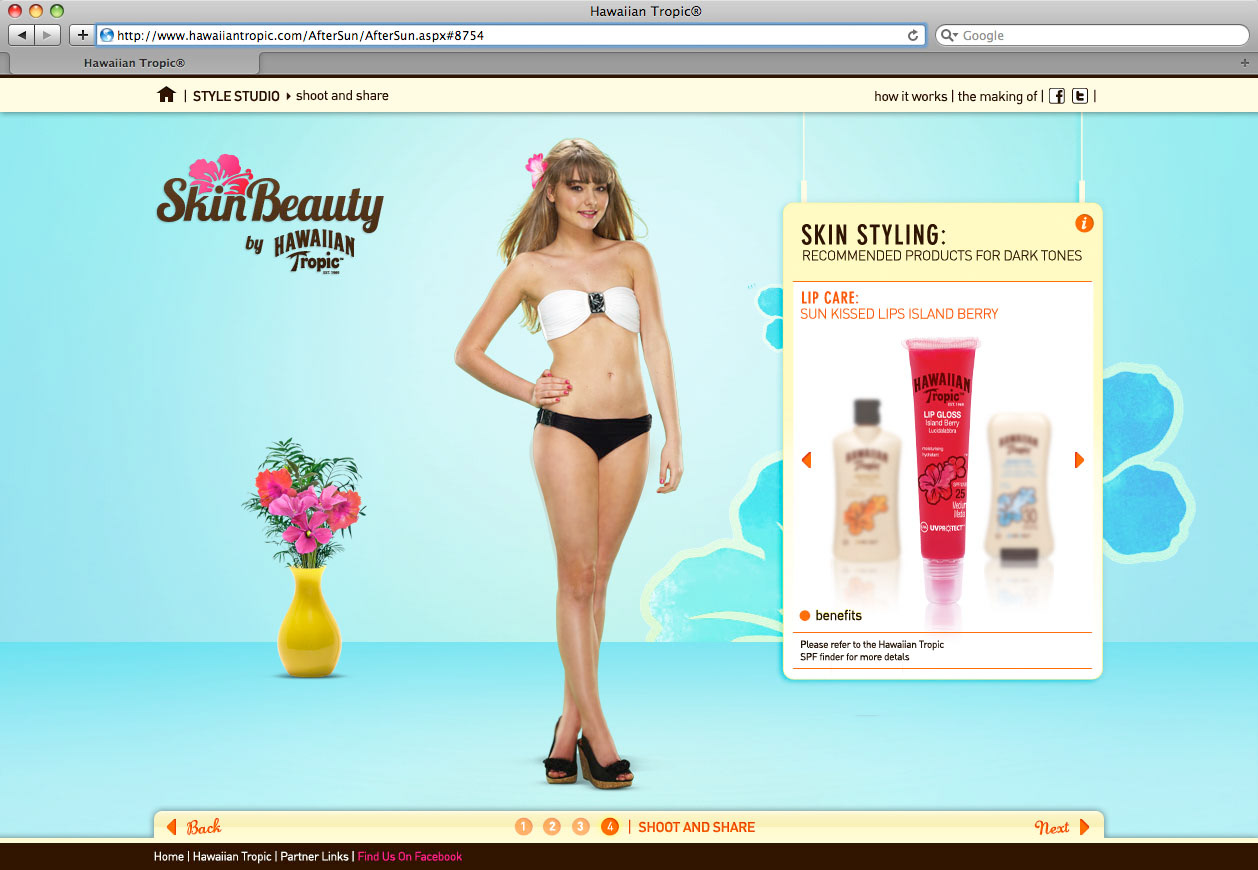Open the Home footer link
The height and width of the screenshot is (870, 1258).
tap(169, 856)
